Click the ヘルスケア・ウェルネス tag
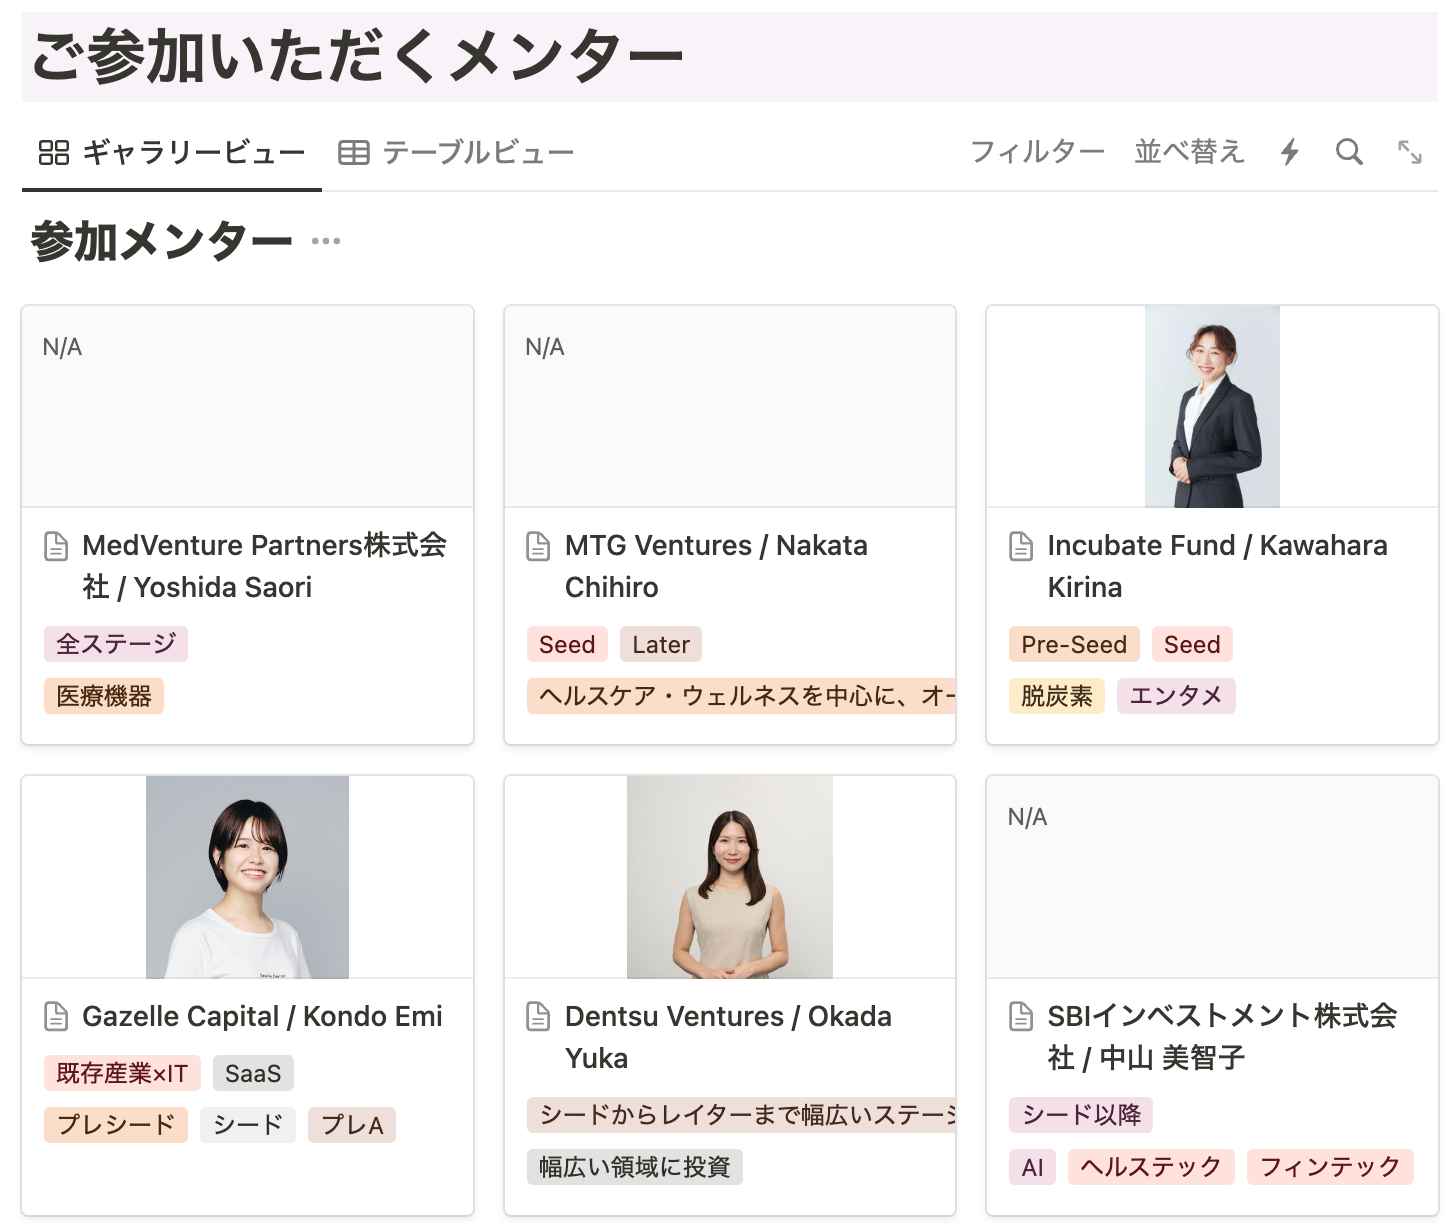 [741, 696]
